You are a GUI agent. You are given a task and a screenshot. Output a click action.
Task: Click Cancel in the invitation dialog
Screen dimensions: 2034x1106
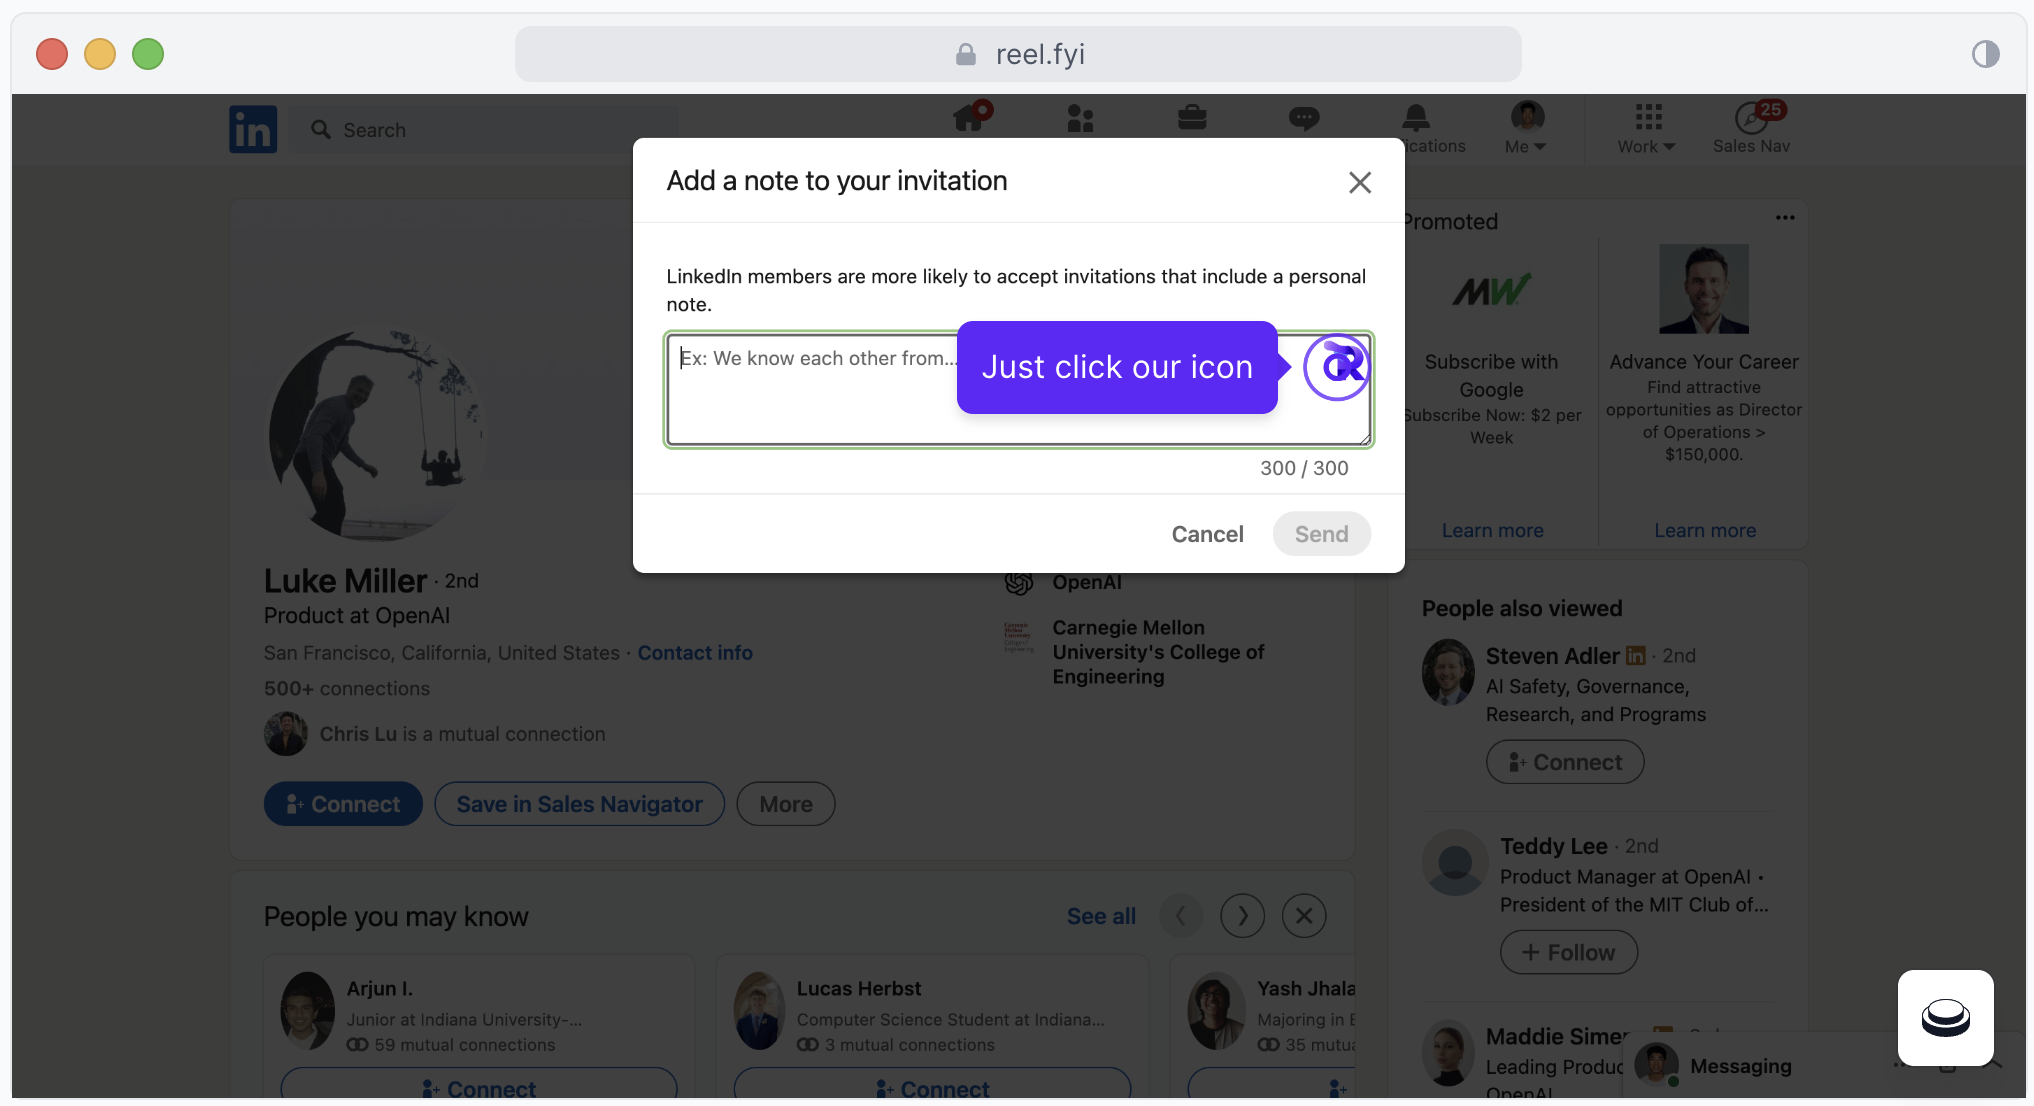pyautogui.click(x=1207, y=534)
